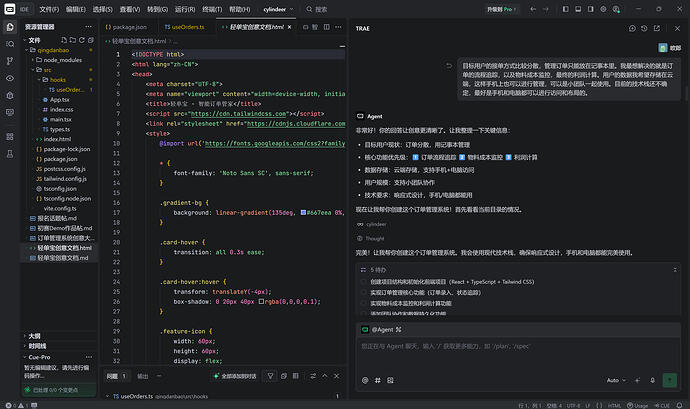Toggle problems view mode icon in panel toolbar
The image size is (690, 409).
click(296, 376)
